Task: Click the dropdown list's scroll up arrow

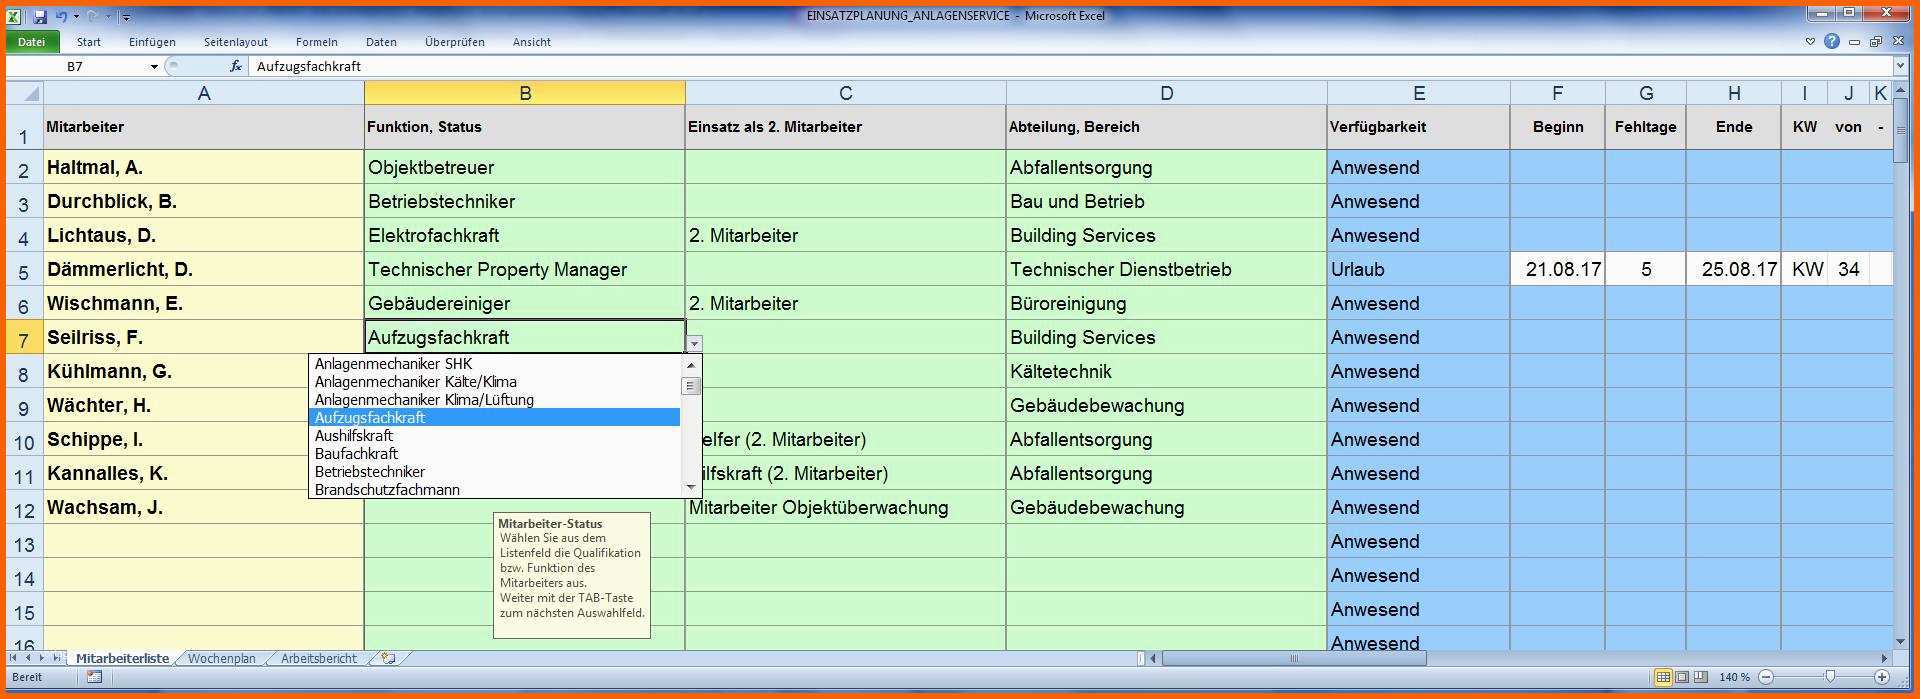Action: click(x=690, y=365)
